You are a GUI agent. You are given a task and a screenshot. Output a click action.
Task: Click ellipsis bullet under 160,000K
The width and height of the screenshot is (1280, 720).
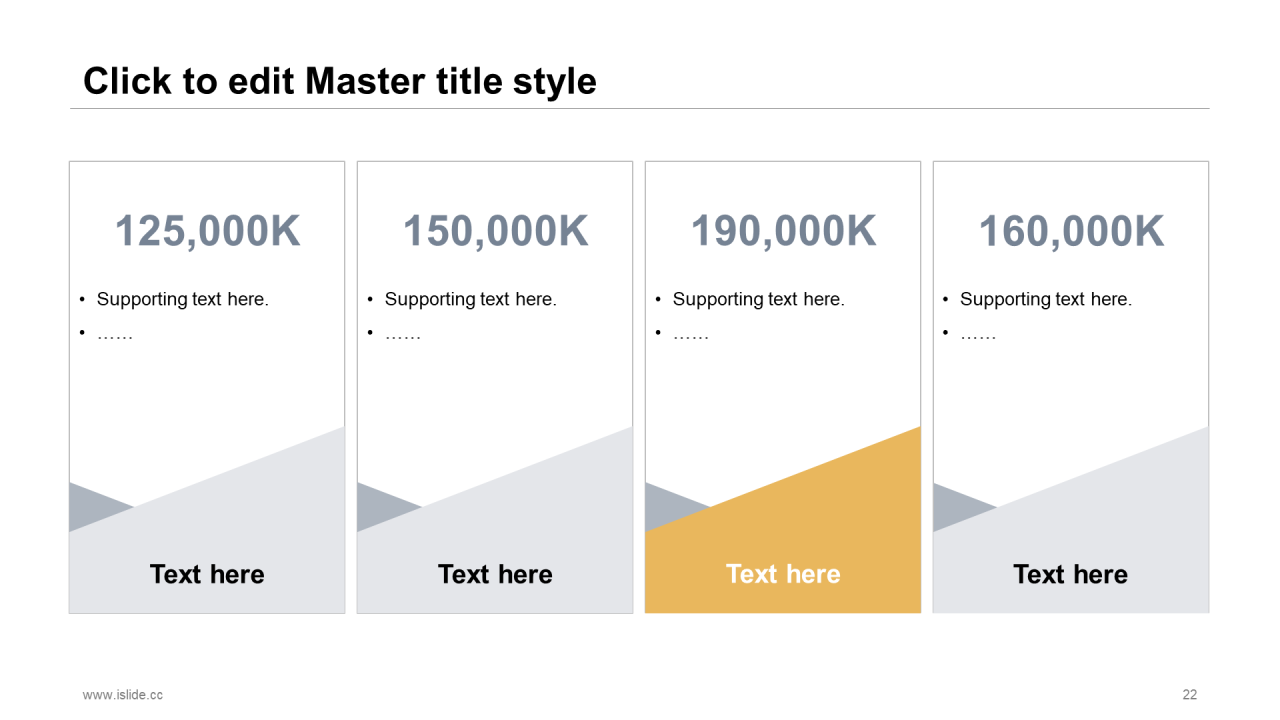click(978, 334)
